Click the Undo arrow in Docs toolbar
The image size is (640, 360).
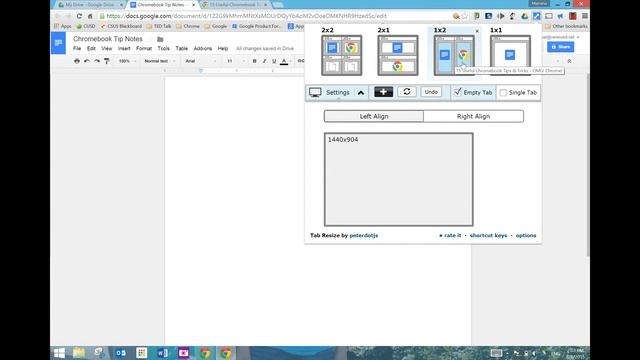(87, 61)
